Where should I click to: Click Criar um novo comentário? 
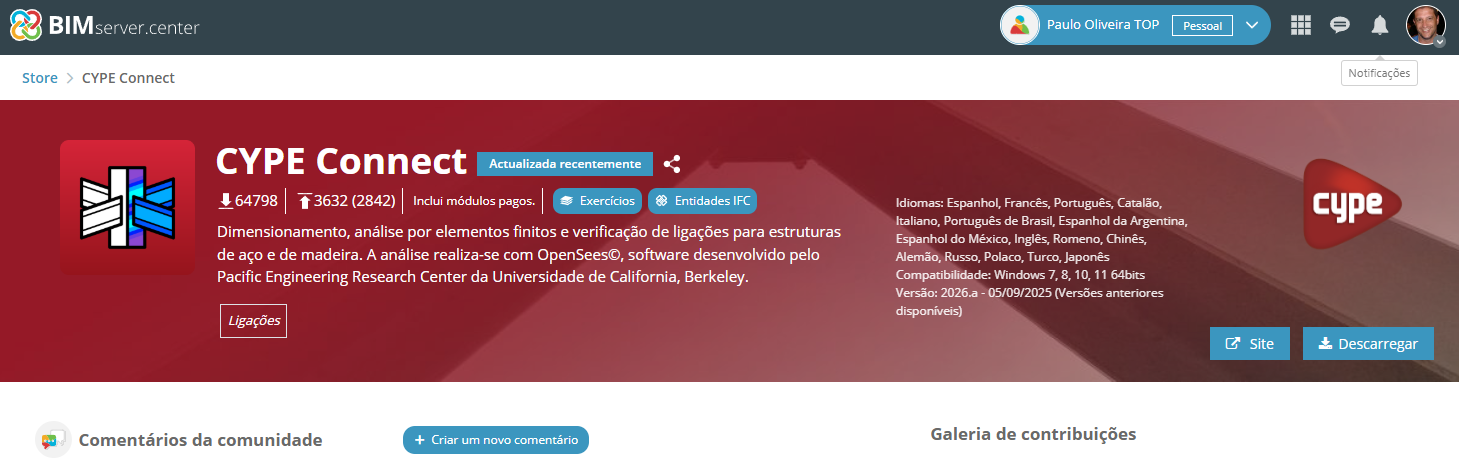[495, 440]
